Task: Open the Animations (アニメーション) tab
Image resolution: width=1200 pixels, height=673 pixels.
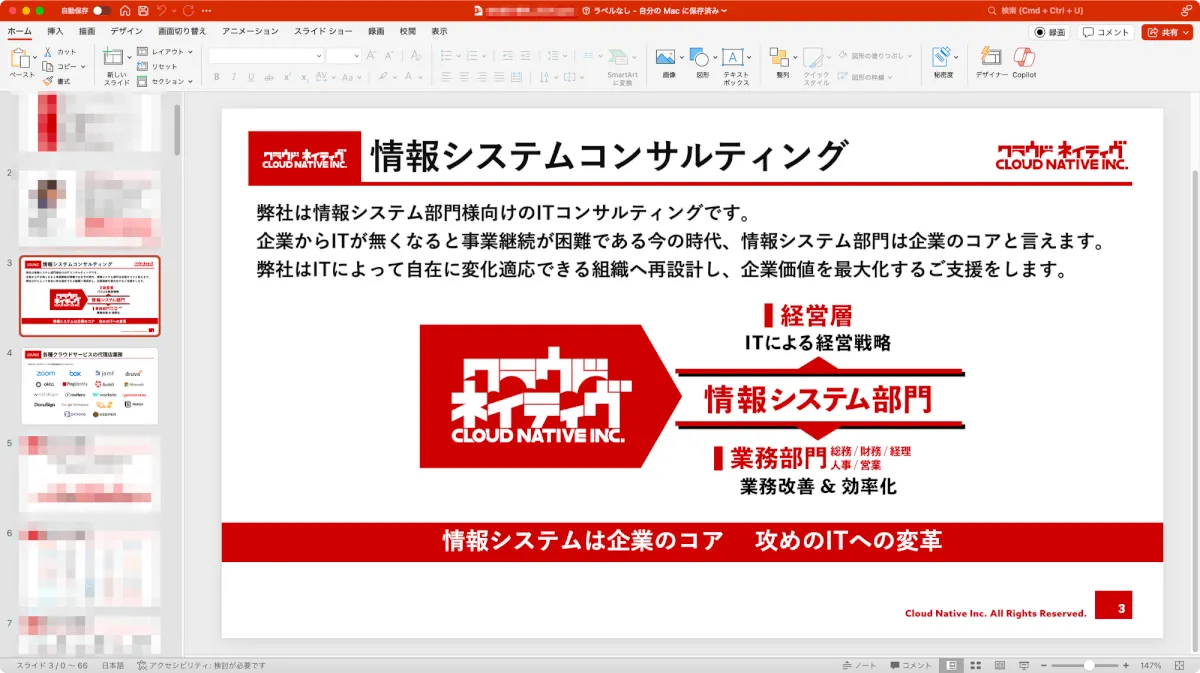Action: (x=251, y=32)
